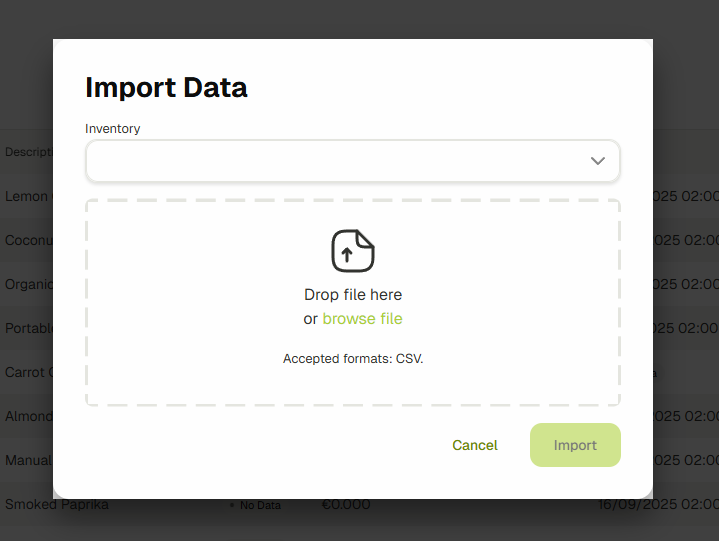Click the Description column header

click(x=26, y=152)
